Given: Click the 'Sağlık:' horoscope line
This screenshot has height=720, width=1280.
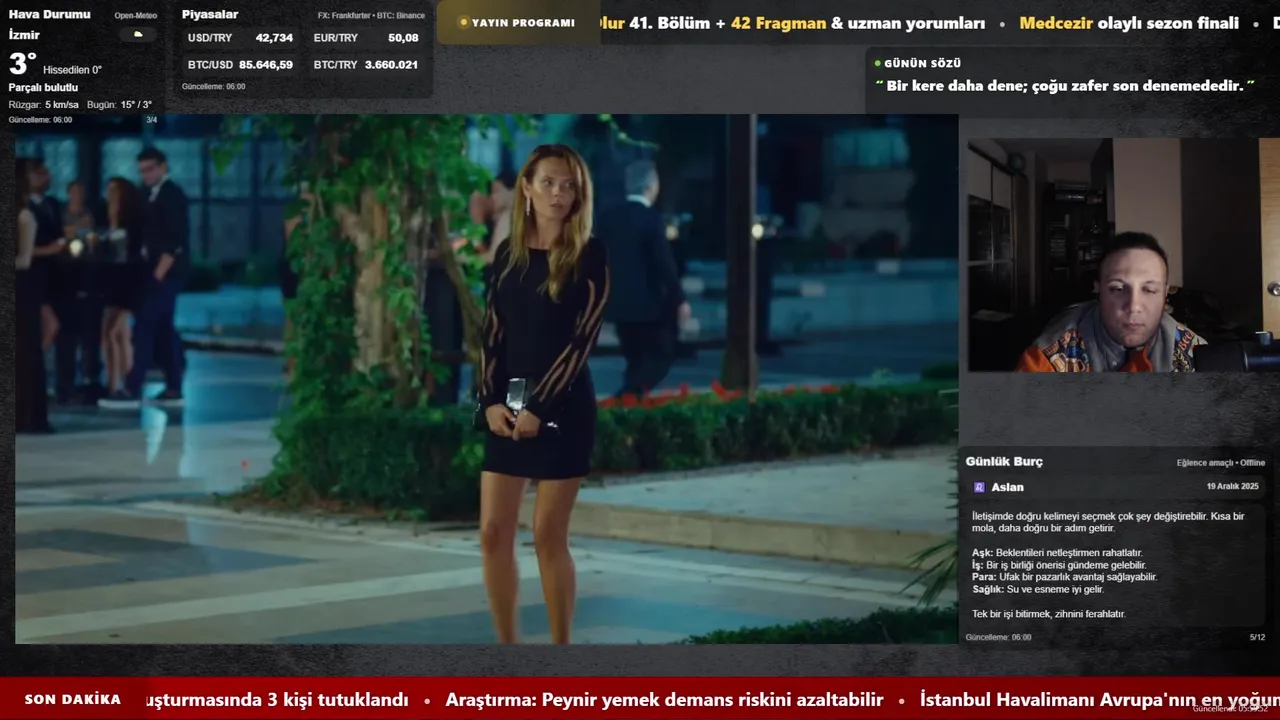Looking at the screenshot, I should click(1038, 589).
